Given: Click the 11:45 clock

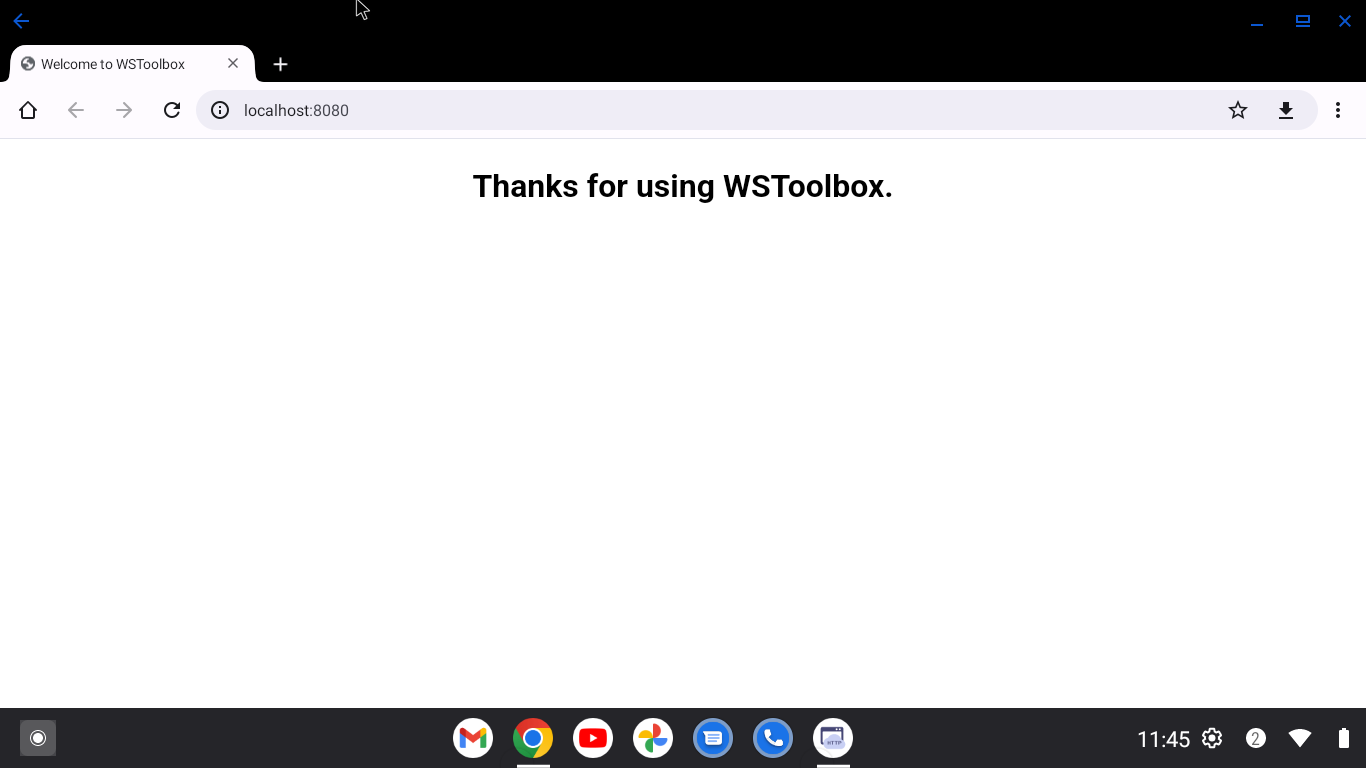Looking at the screenshot, I should pos(1163,739).
